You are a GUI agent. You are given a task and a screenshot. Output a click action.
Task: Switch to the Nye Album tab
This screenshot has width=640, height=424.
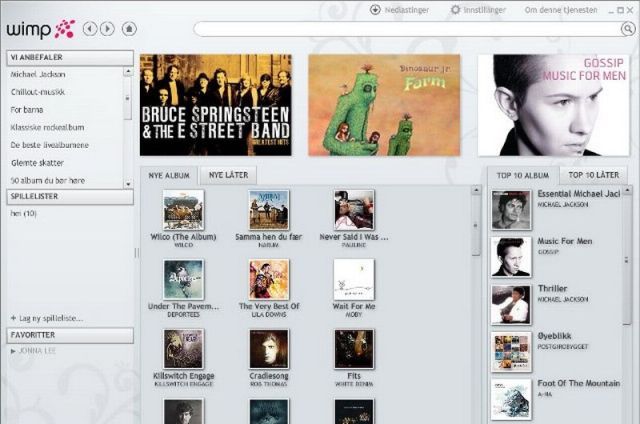coord(169,175)
